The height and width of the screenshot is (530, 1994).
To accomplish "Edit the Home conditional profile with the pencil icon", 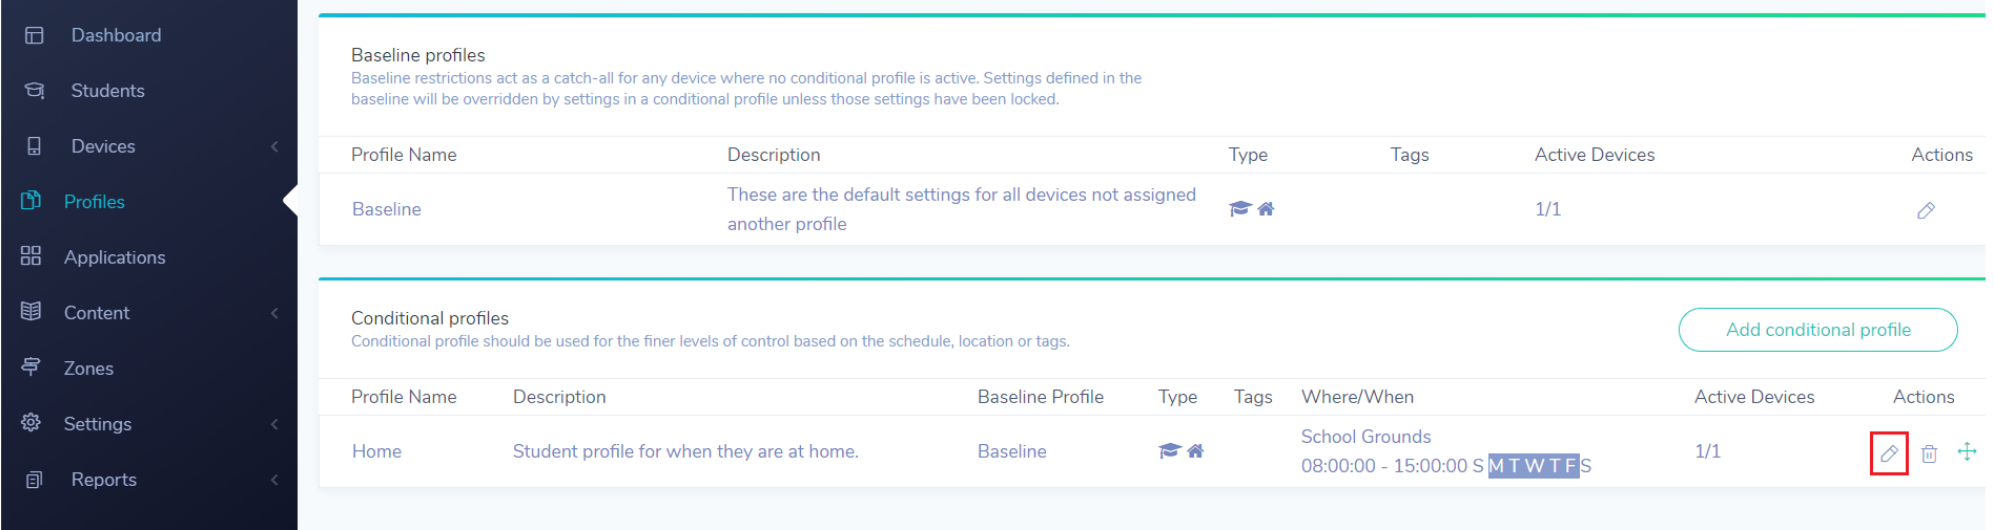I will coord(1888,454).
